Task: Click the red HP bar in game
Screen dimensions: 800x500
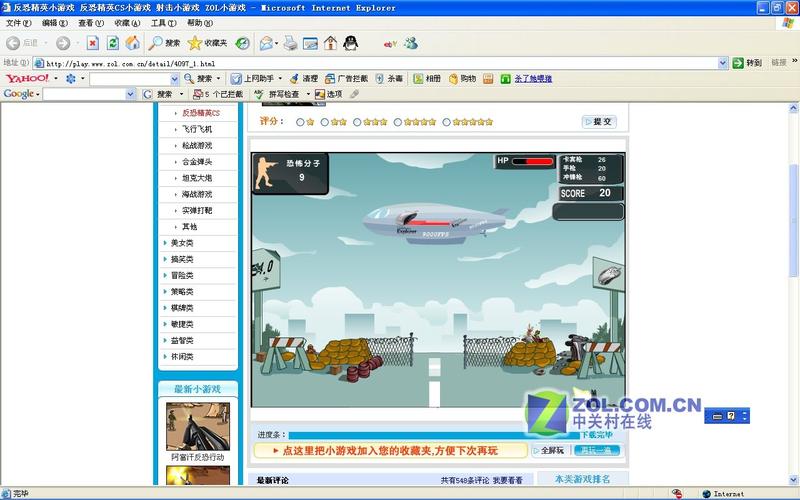Action: [533, 162]
